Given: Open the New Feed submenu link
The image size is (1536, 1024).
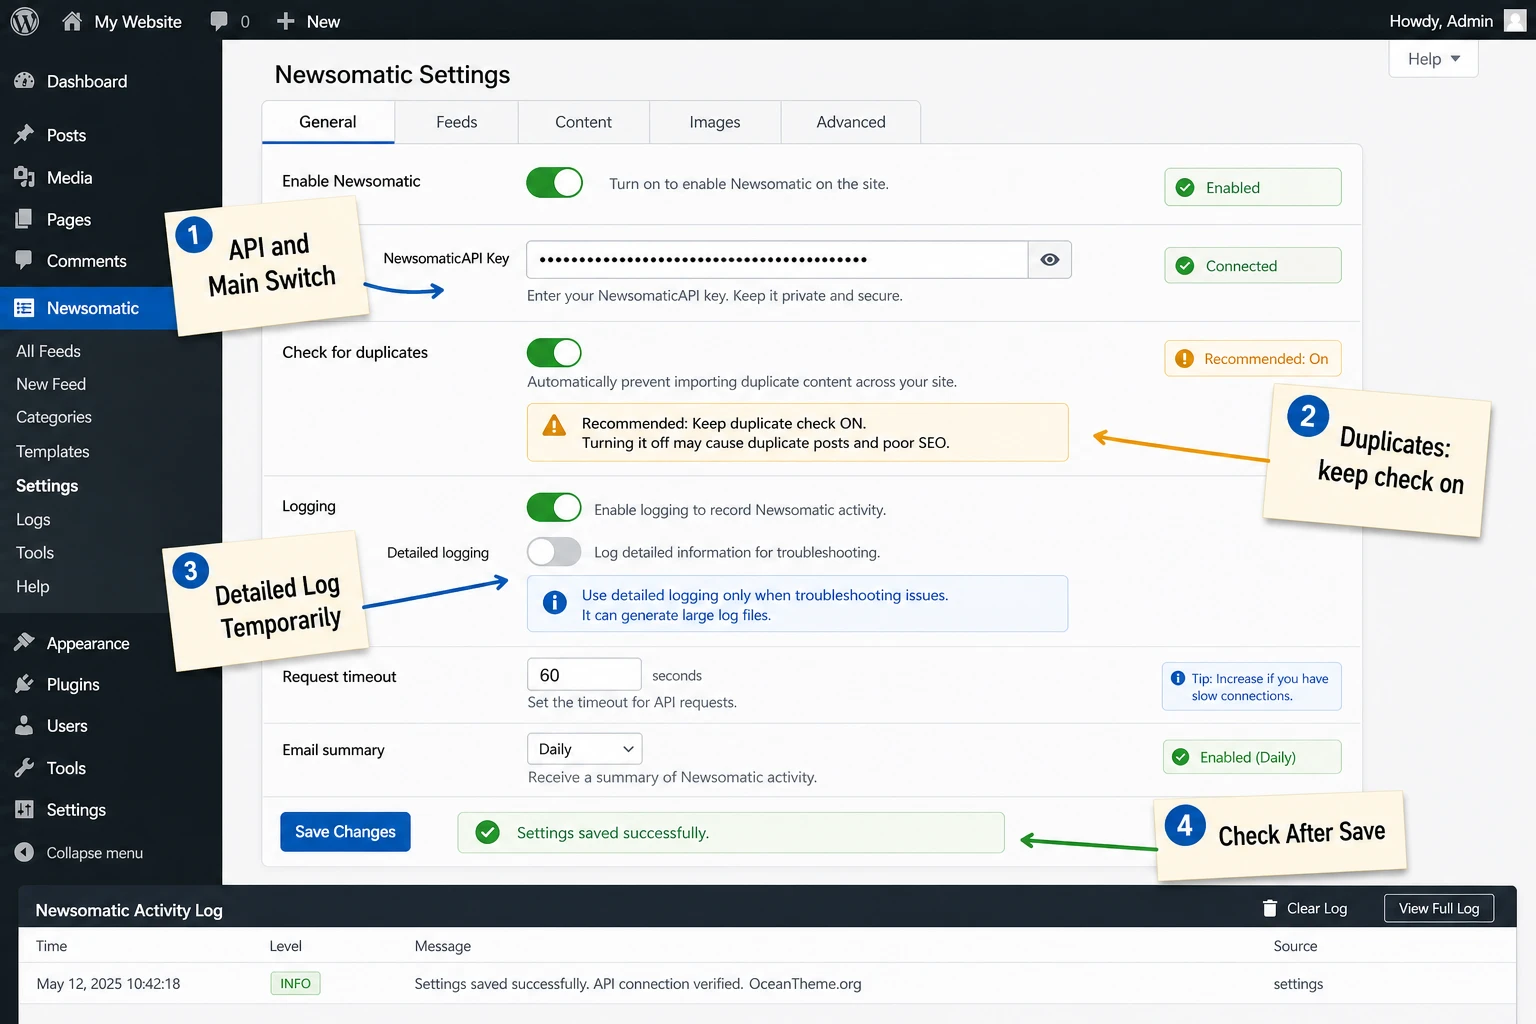Looking at the screenshot, I should coord(51,384).
